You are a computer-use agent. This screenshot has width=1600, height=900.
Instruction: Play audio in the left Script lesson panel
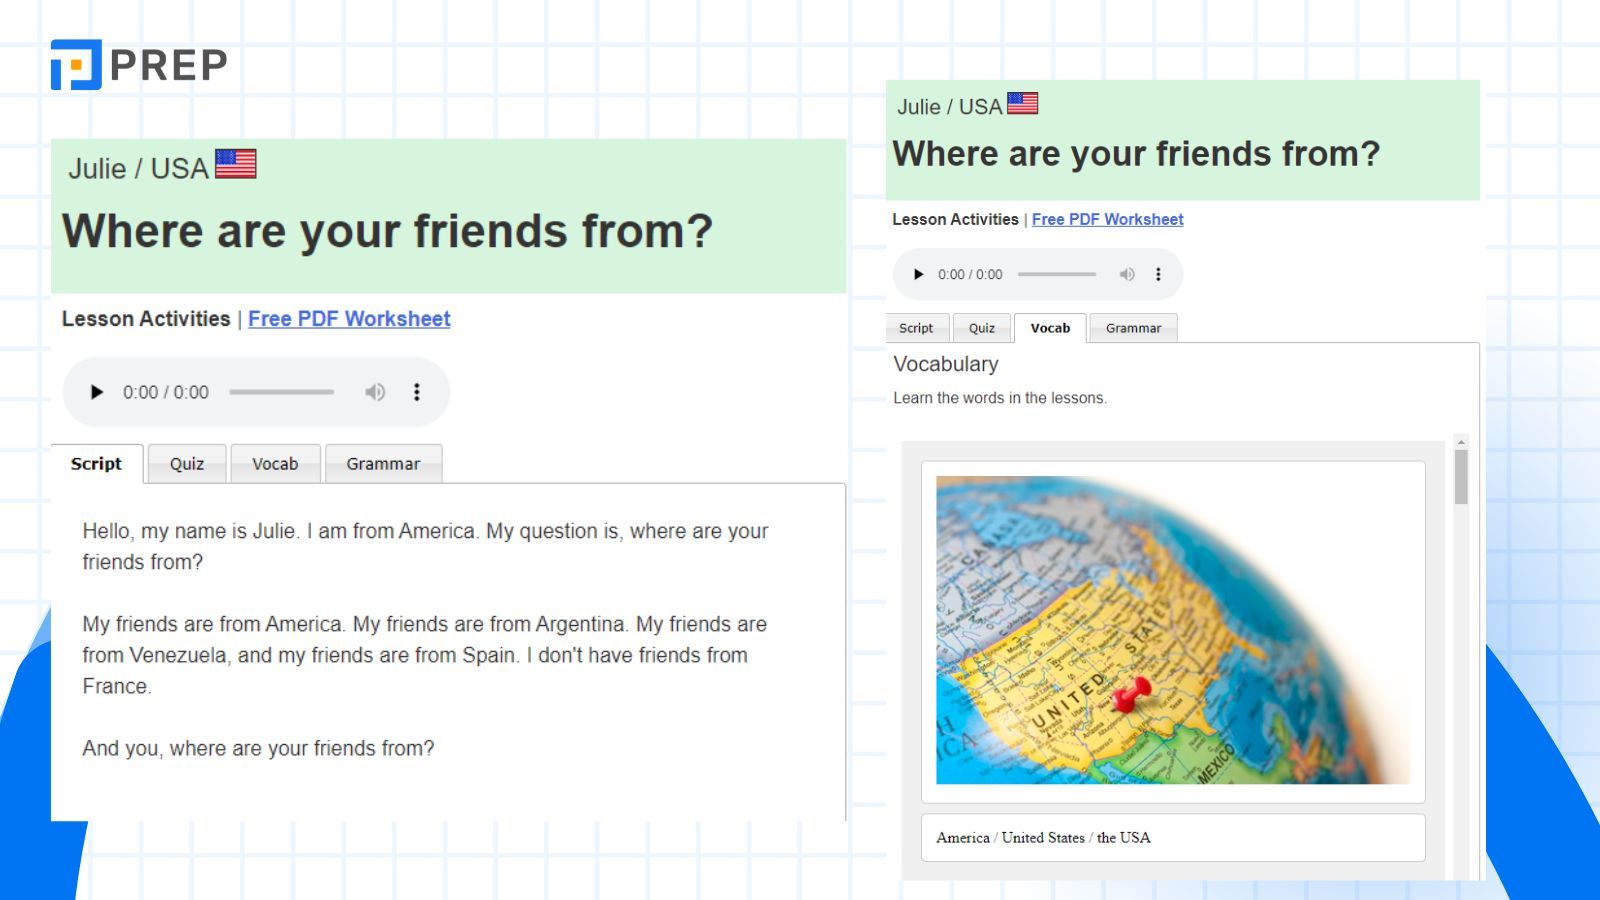pyautogui.click(x=97, y=392)
